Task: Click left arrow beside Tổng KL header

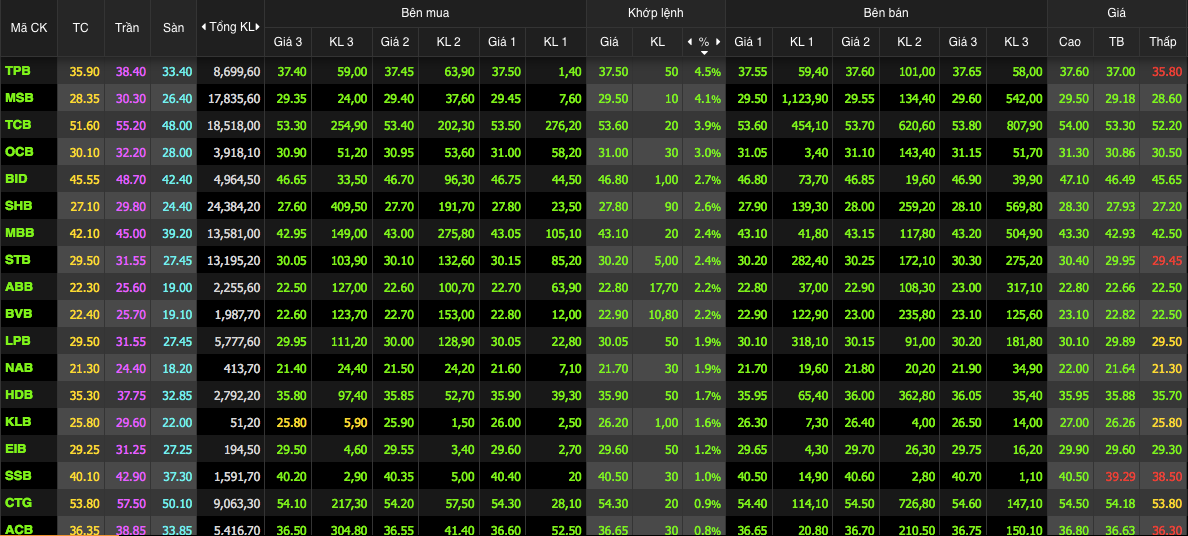Action: click(204, 27)
